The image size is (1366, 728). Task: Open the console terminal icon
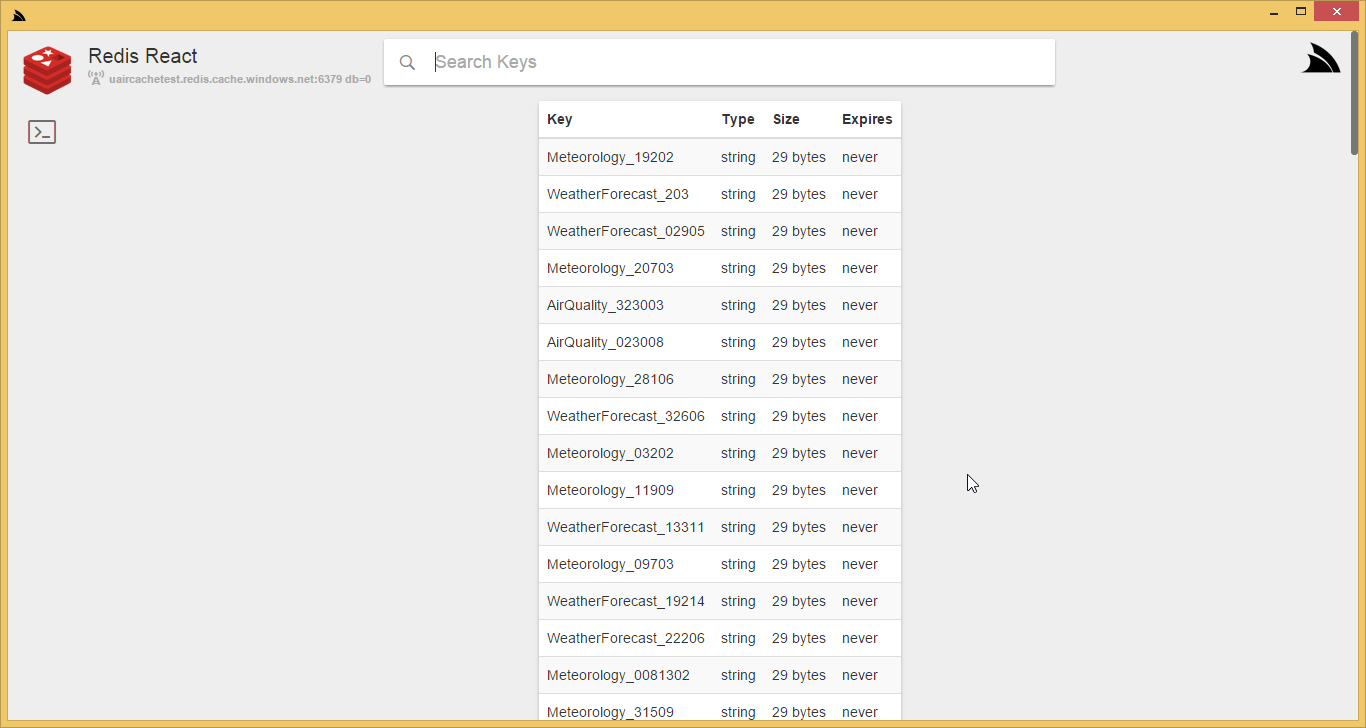(x=42, y=132)
